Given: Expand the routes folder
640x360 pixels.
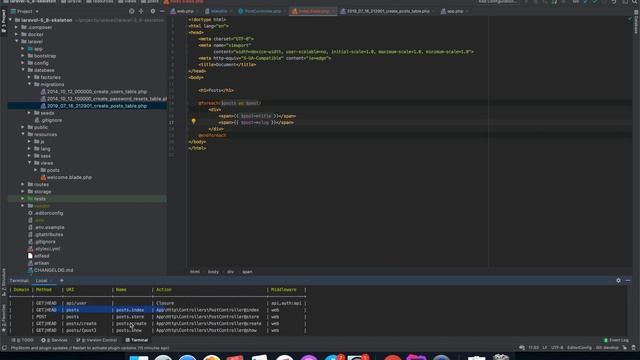Looking at the screenshot, I should point(23,184).
